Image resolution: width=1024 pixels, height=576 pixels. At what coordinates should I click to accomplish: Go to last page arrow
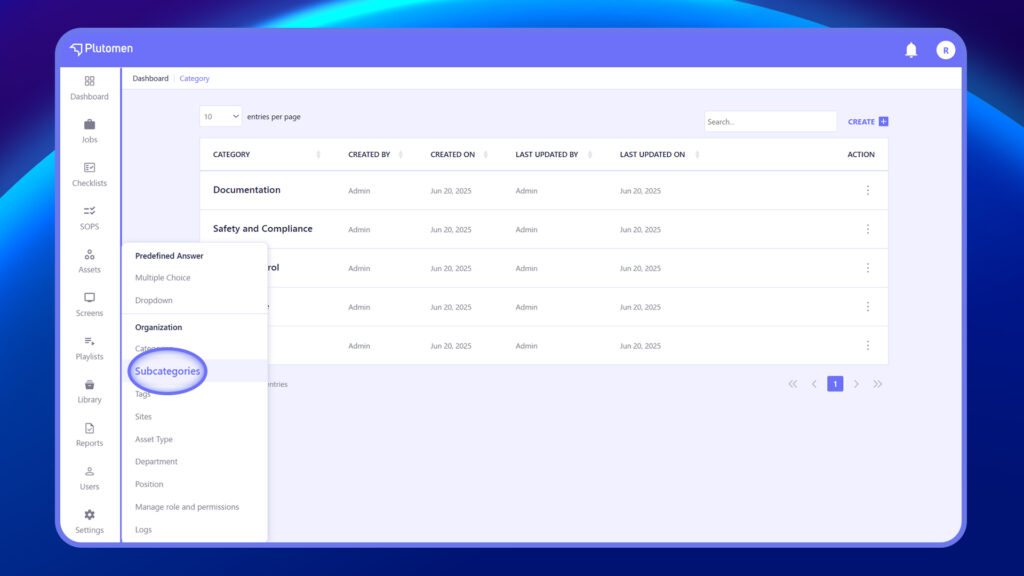[878, 384]
